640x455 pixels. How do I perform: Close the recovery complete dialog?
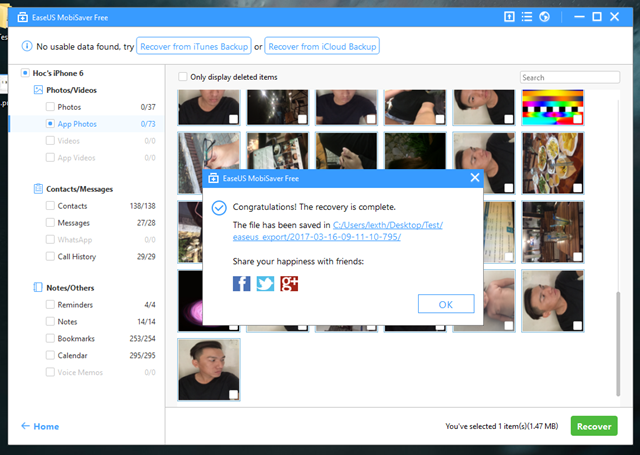coord(475,178)
